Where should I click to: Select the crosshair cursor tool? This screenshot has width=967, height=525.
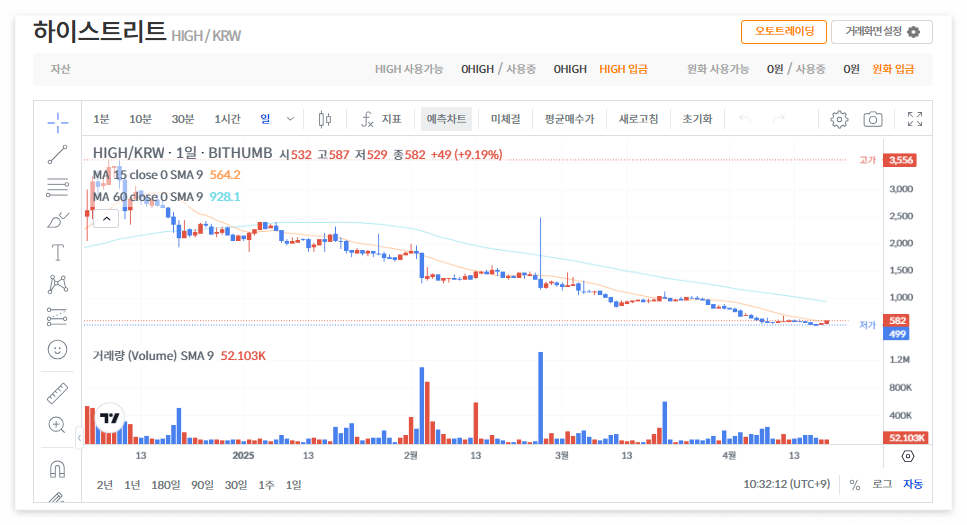click(x=57, y=123)
